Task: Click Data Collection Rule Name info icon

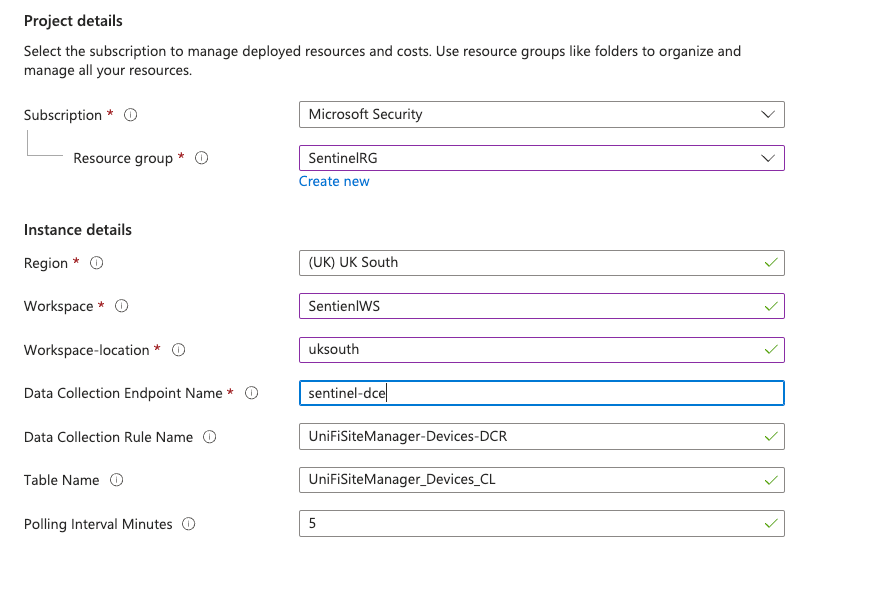Action: click(209, 437)
